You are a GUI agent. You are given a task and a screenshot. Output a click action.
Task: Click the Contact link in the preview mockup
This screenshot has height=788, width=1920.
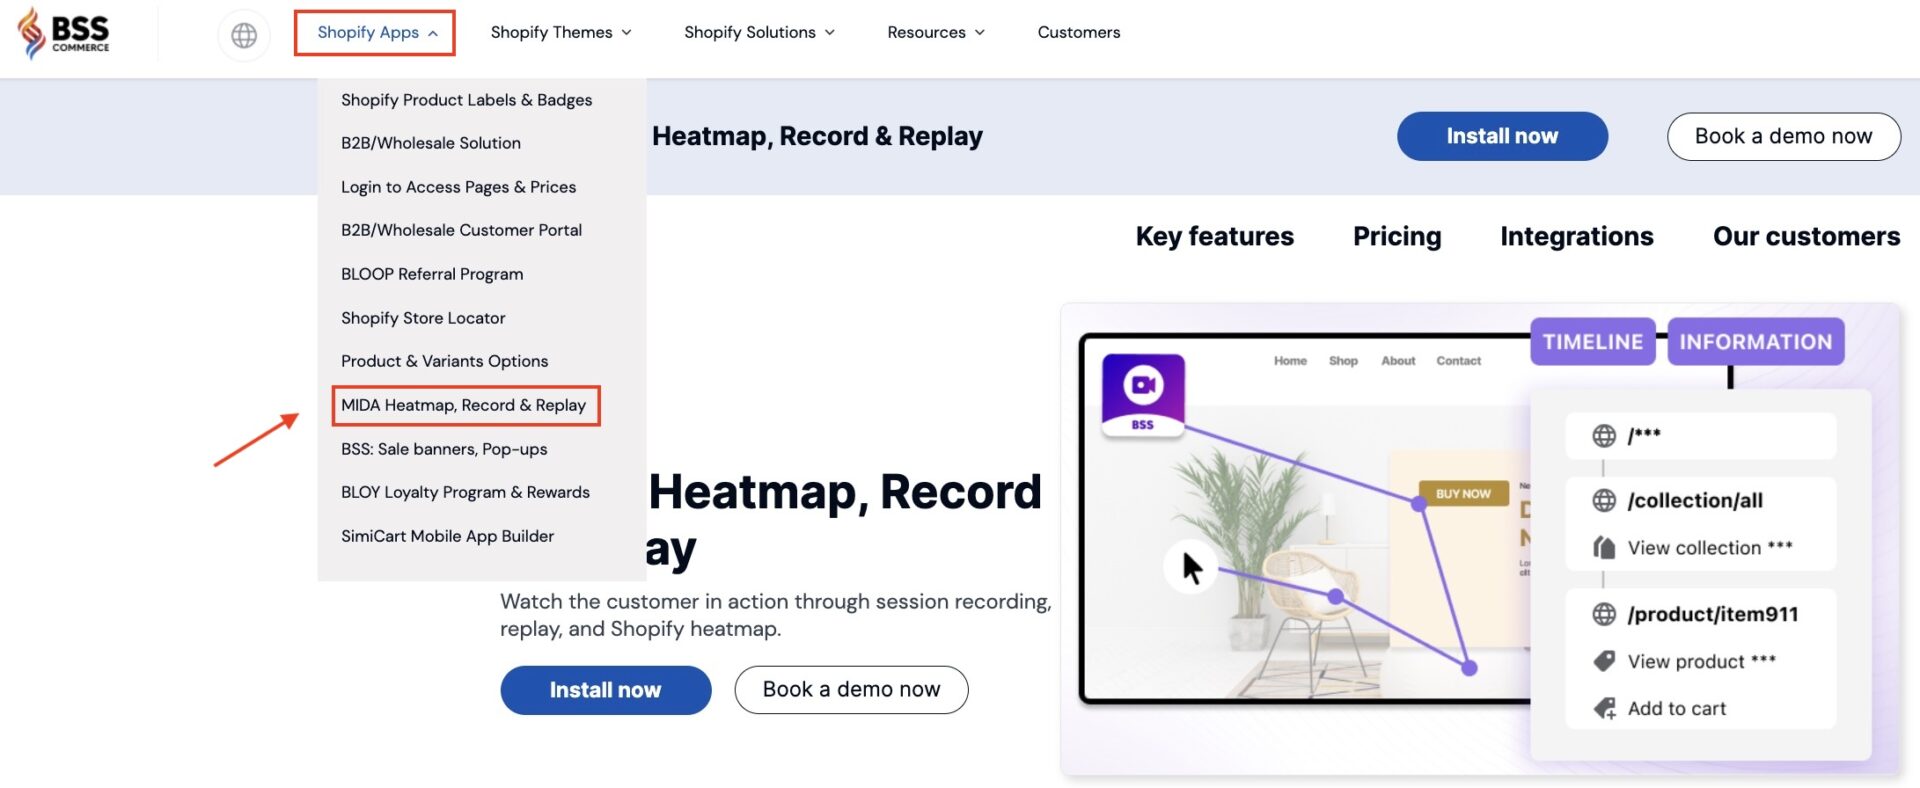[1458, 361]
